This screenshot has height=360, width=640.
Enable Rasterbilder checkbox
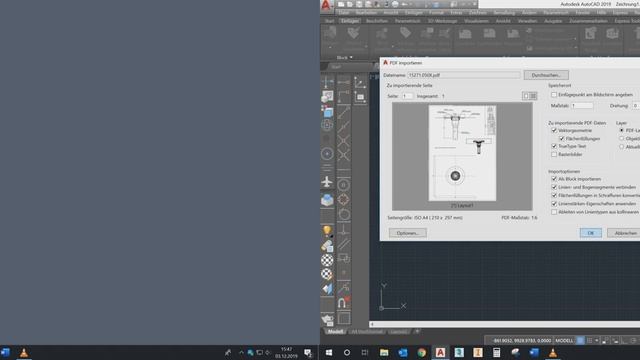pos(554,154)
